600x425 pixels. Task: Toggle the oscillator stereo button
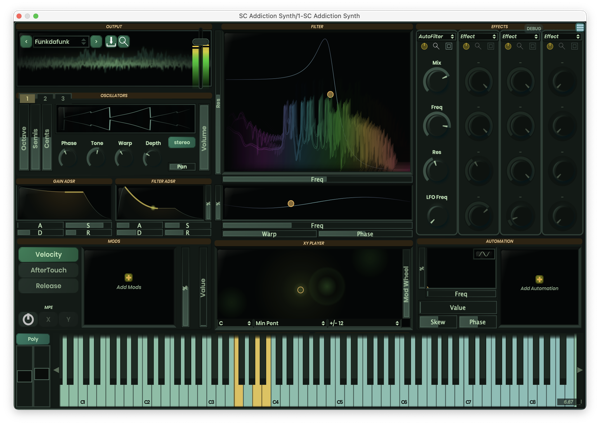(x=182, y=142)
